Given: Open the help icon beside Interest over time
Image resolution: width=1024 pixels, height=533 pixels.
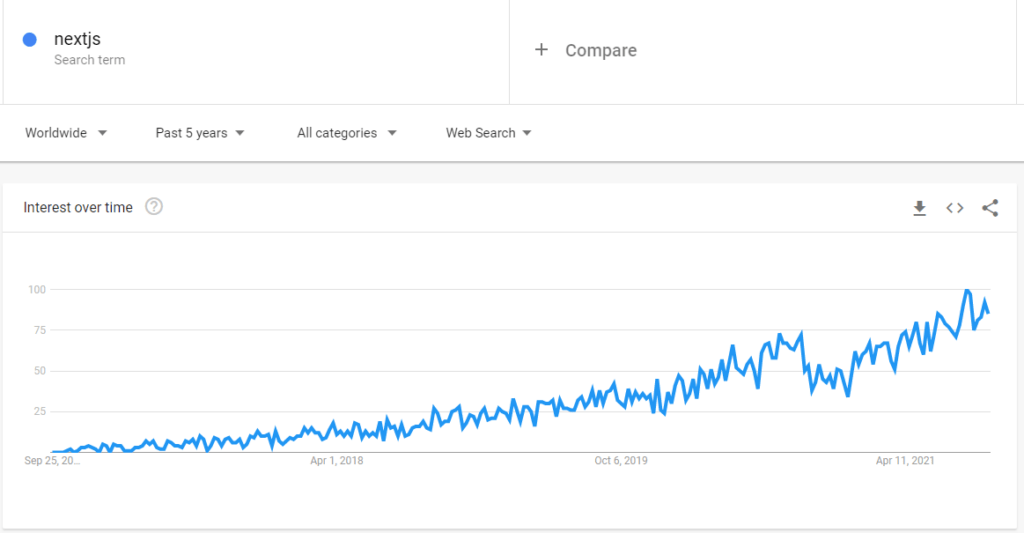Looking at the screenshot, I should coord(154,206).
